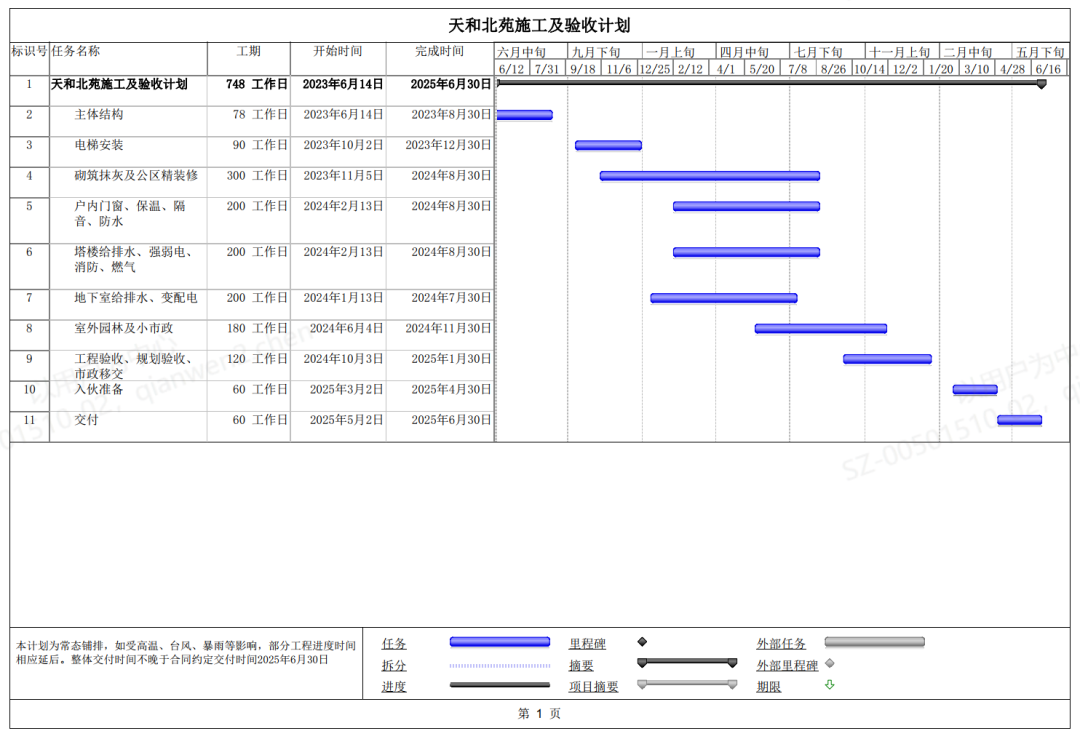
Task: Click the chart title 天和北苑施工及验收计划
Action: (539, 25)
